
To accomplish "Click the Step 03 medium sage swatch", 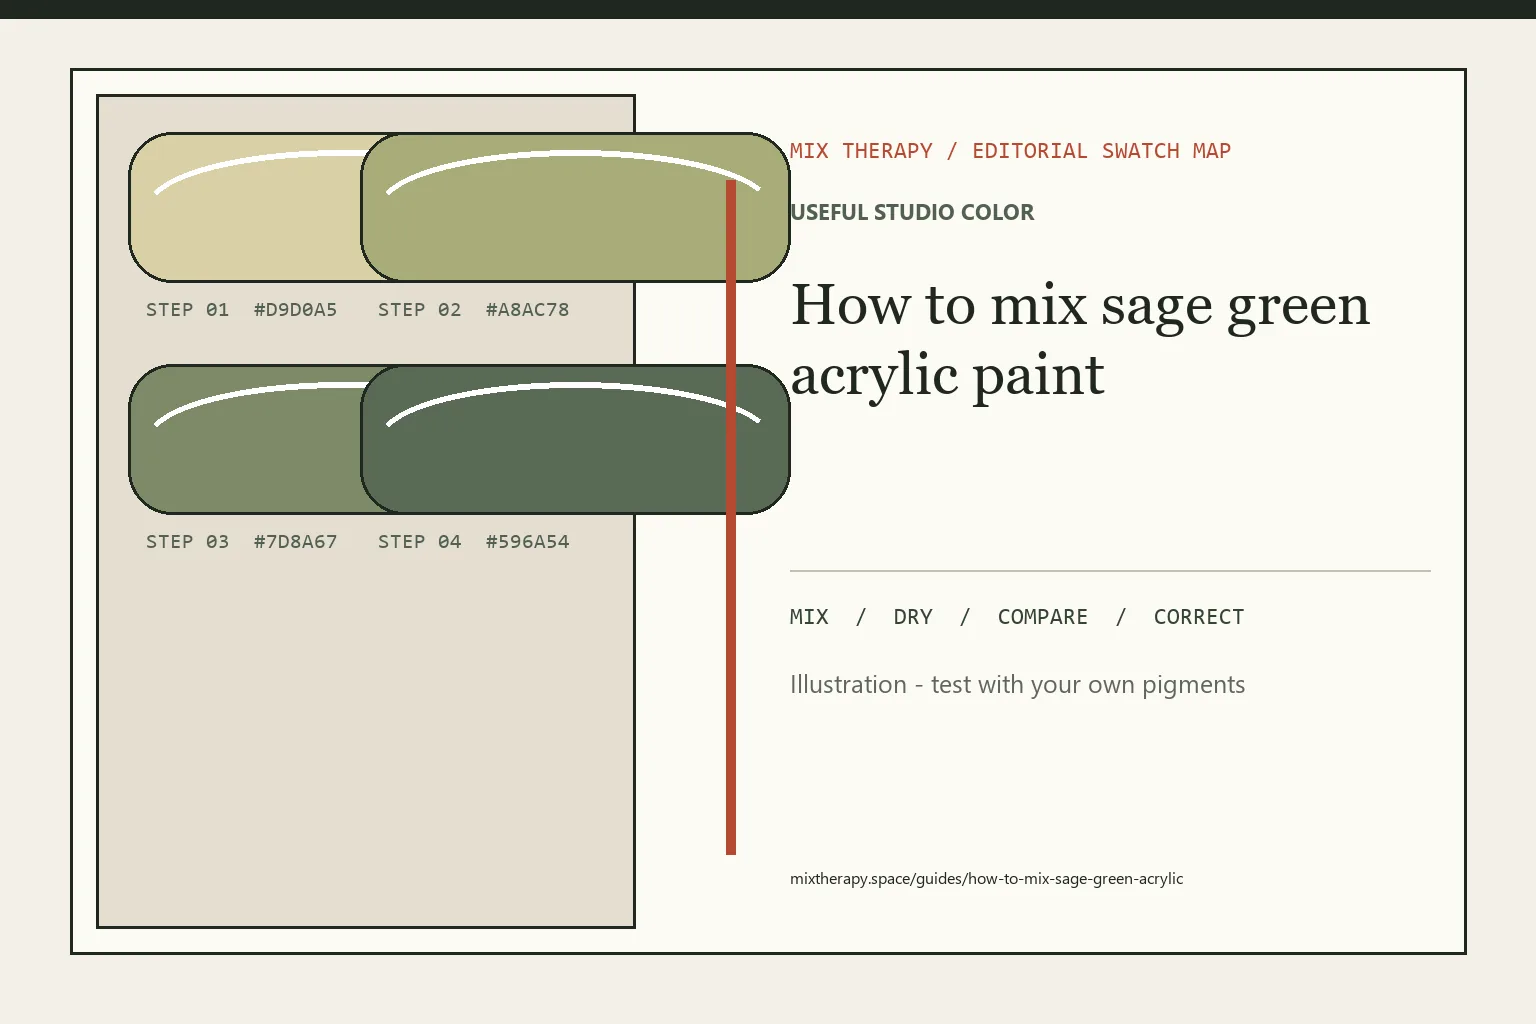I will (x=245, y=439).
